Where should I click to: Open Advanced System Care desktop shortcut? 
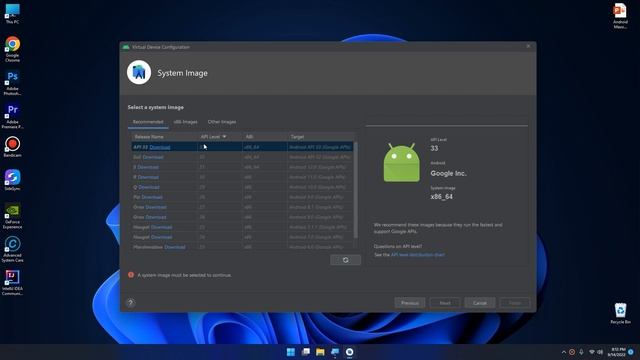12,249
